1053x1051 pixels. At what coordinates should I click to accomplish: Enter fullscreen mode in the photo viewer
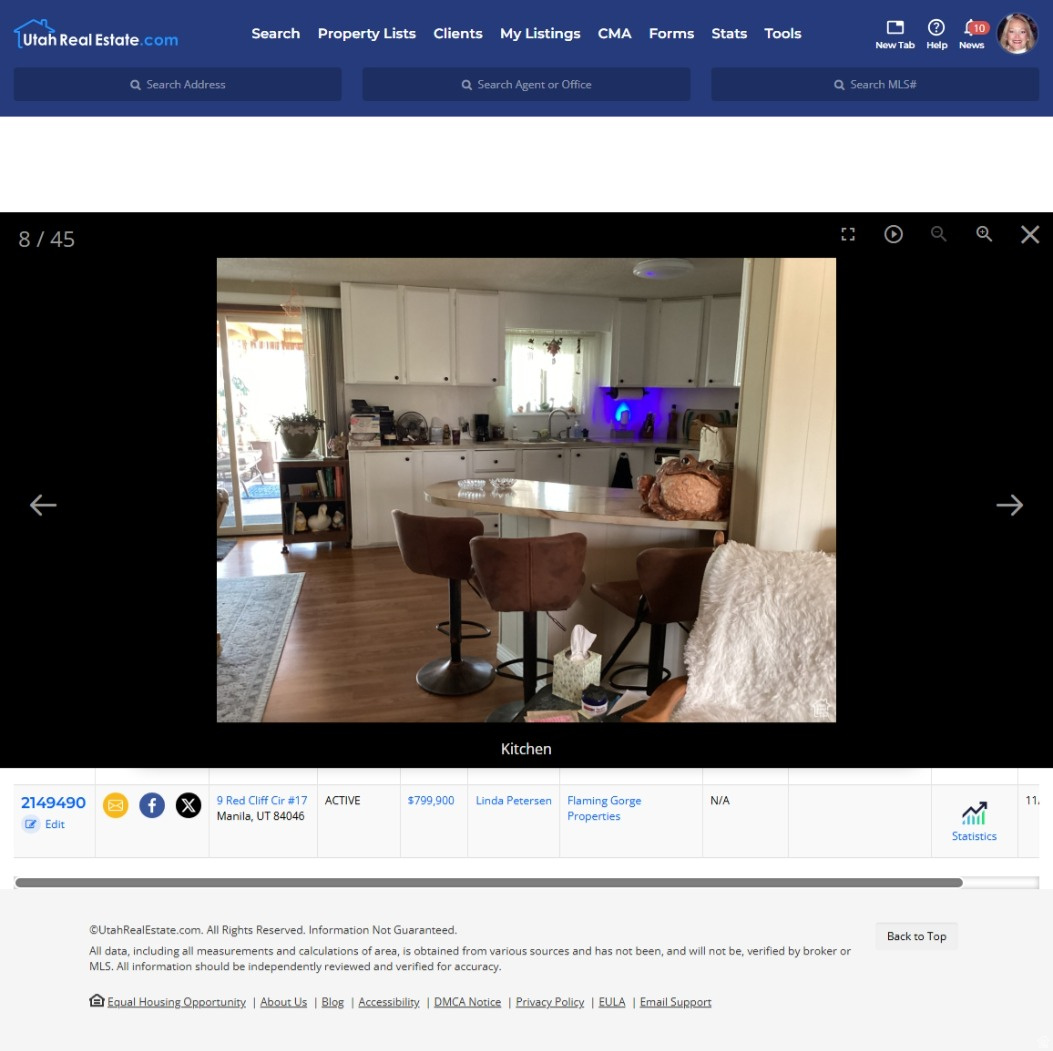[x=848, y=233]
